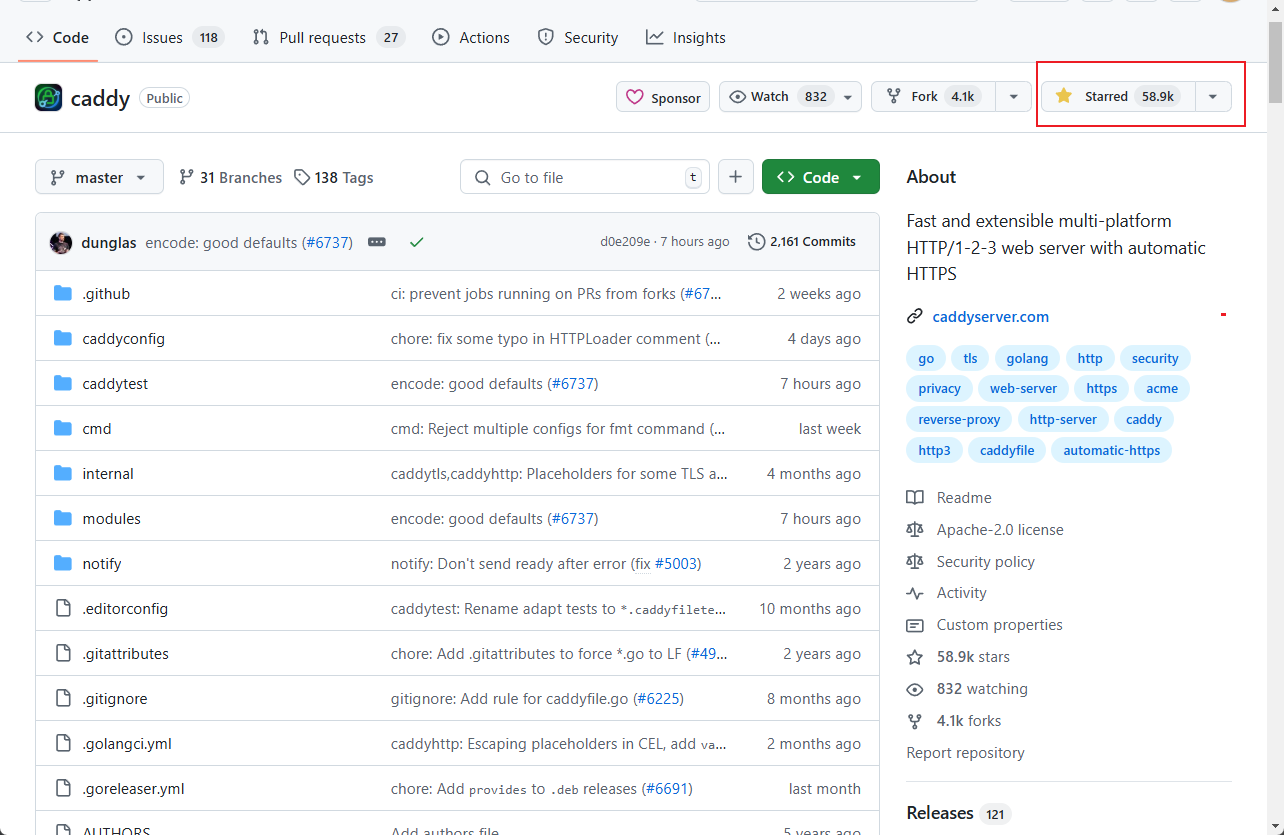Open the .github folder
The width and height of the screenshot is (1284, 835).
[x=106, y=294]
